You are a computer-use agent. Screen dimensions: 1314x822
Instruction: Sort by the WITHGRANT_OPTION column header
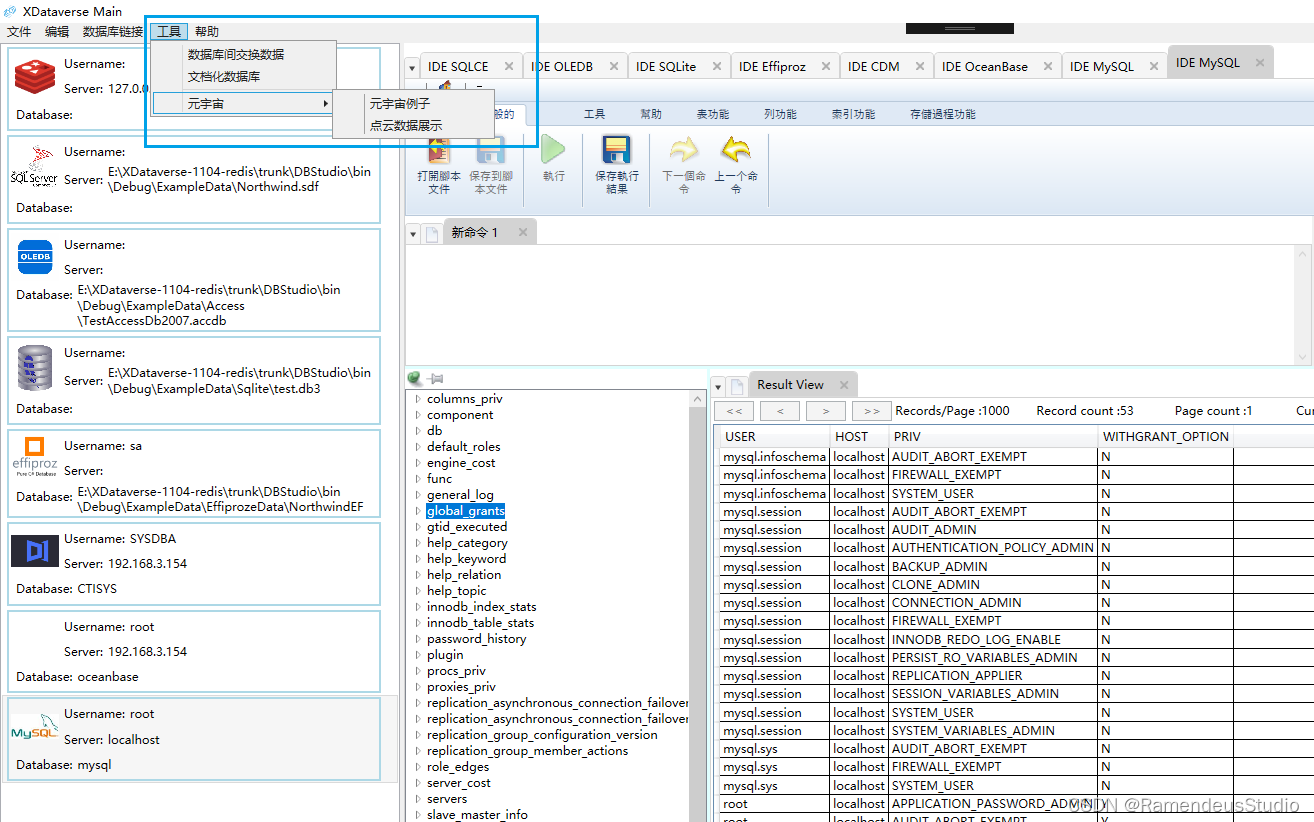(1165, 437)
